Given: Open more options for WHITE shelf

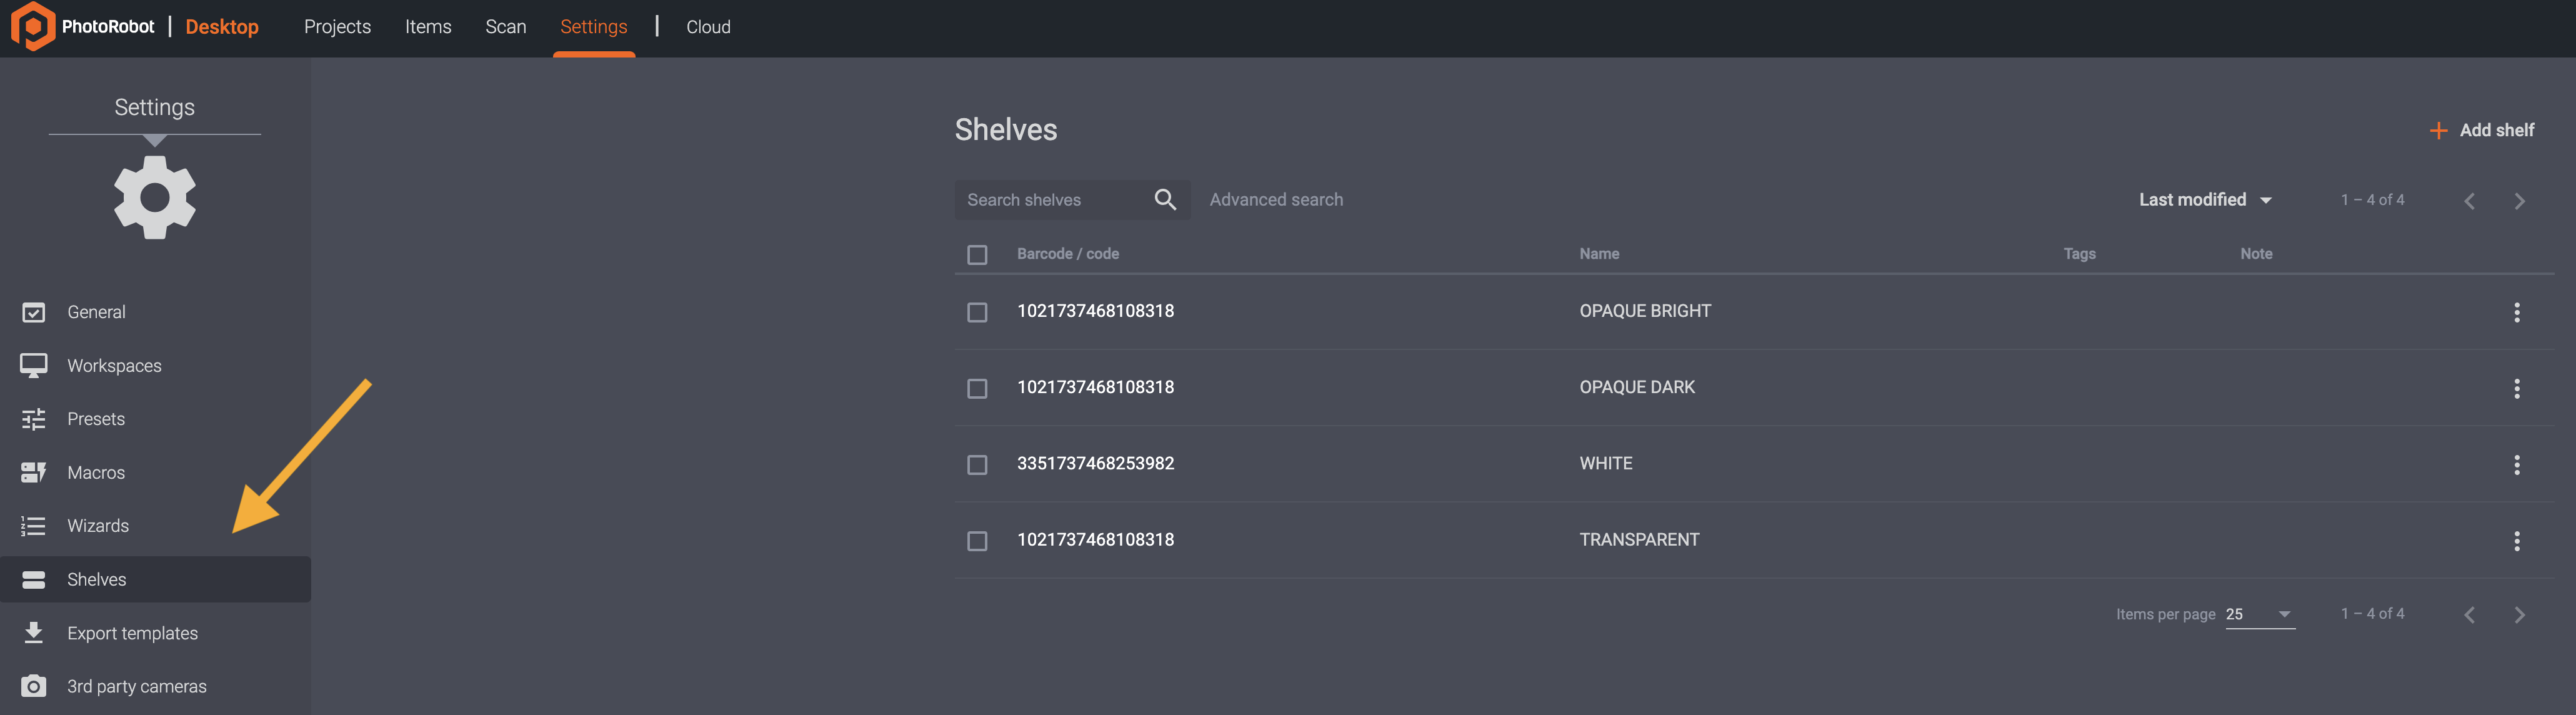Looking at the screenshot, I should [2516, 464].
